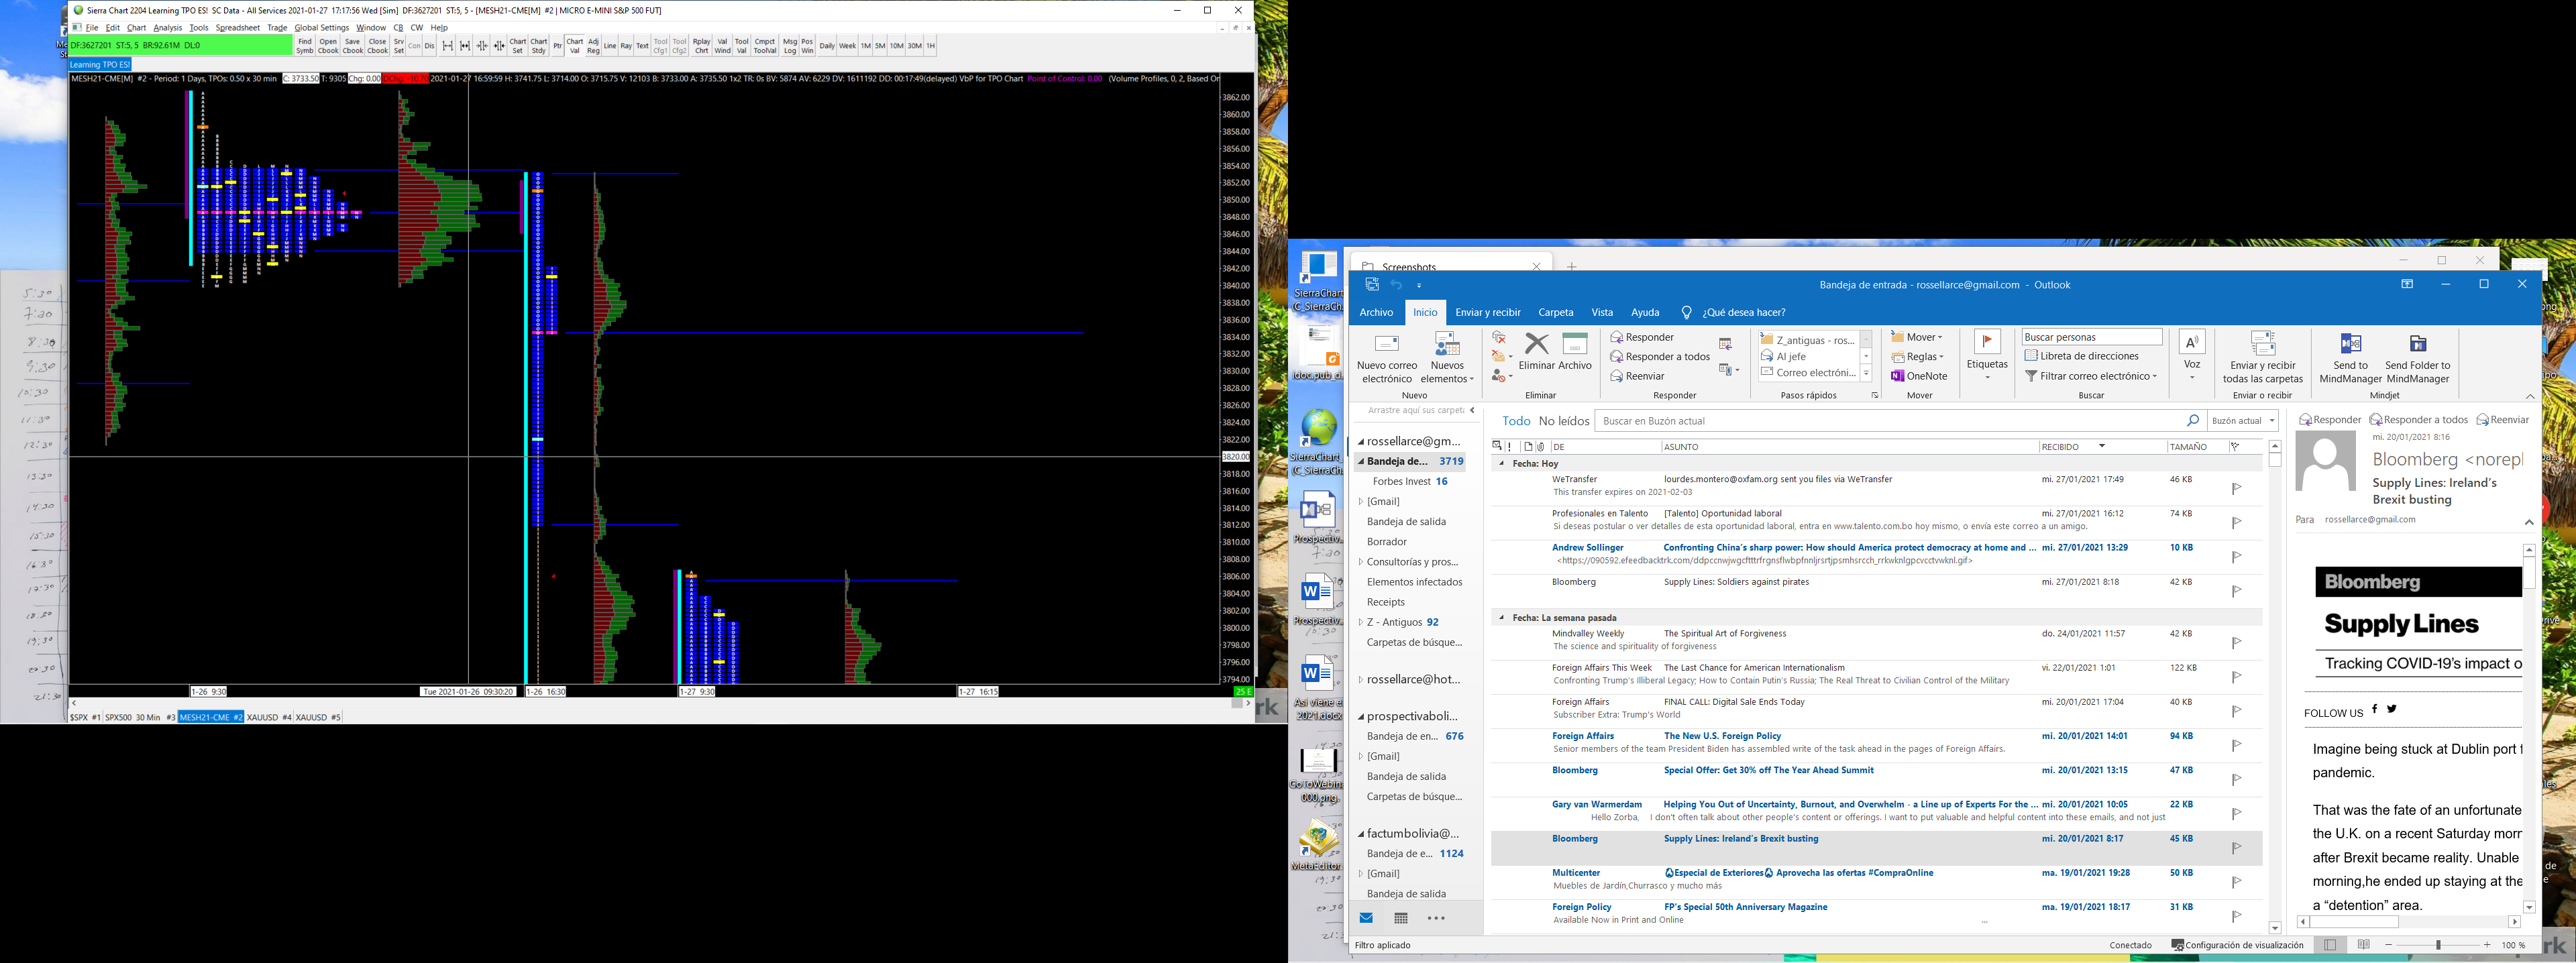Flag the Andrew Sollinger email
The height and width of the screenshot is (963, 2576).
[x=2237, y=556]
